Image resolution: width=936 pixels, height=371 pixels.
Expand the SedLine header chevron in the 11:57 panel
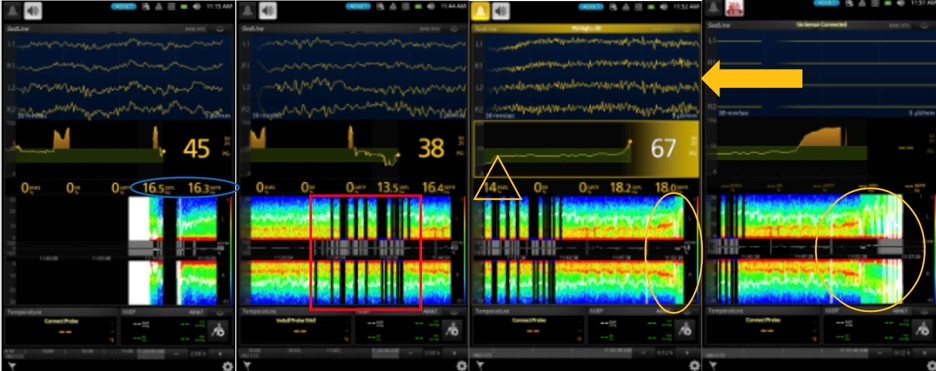point(923,26)
